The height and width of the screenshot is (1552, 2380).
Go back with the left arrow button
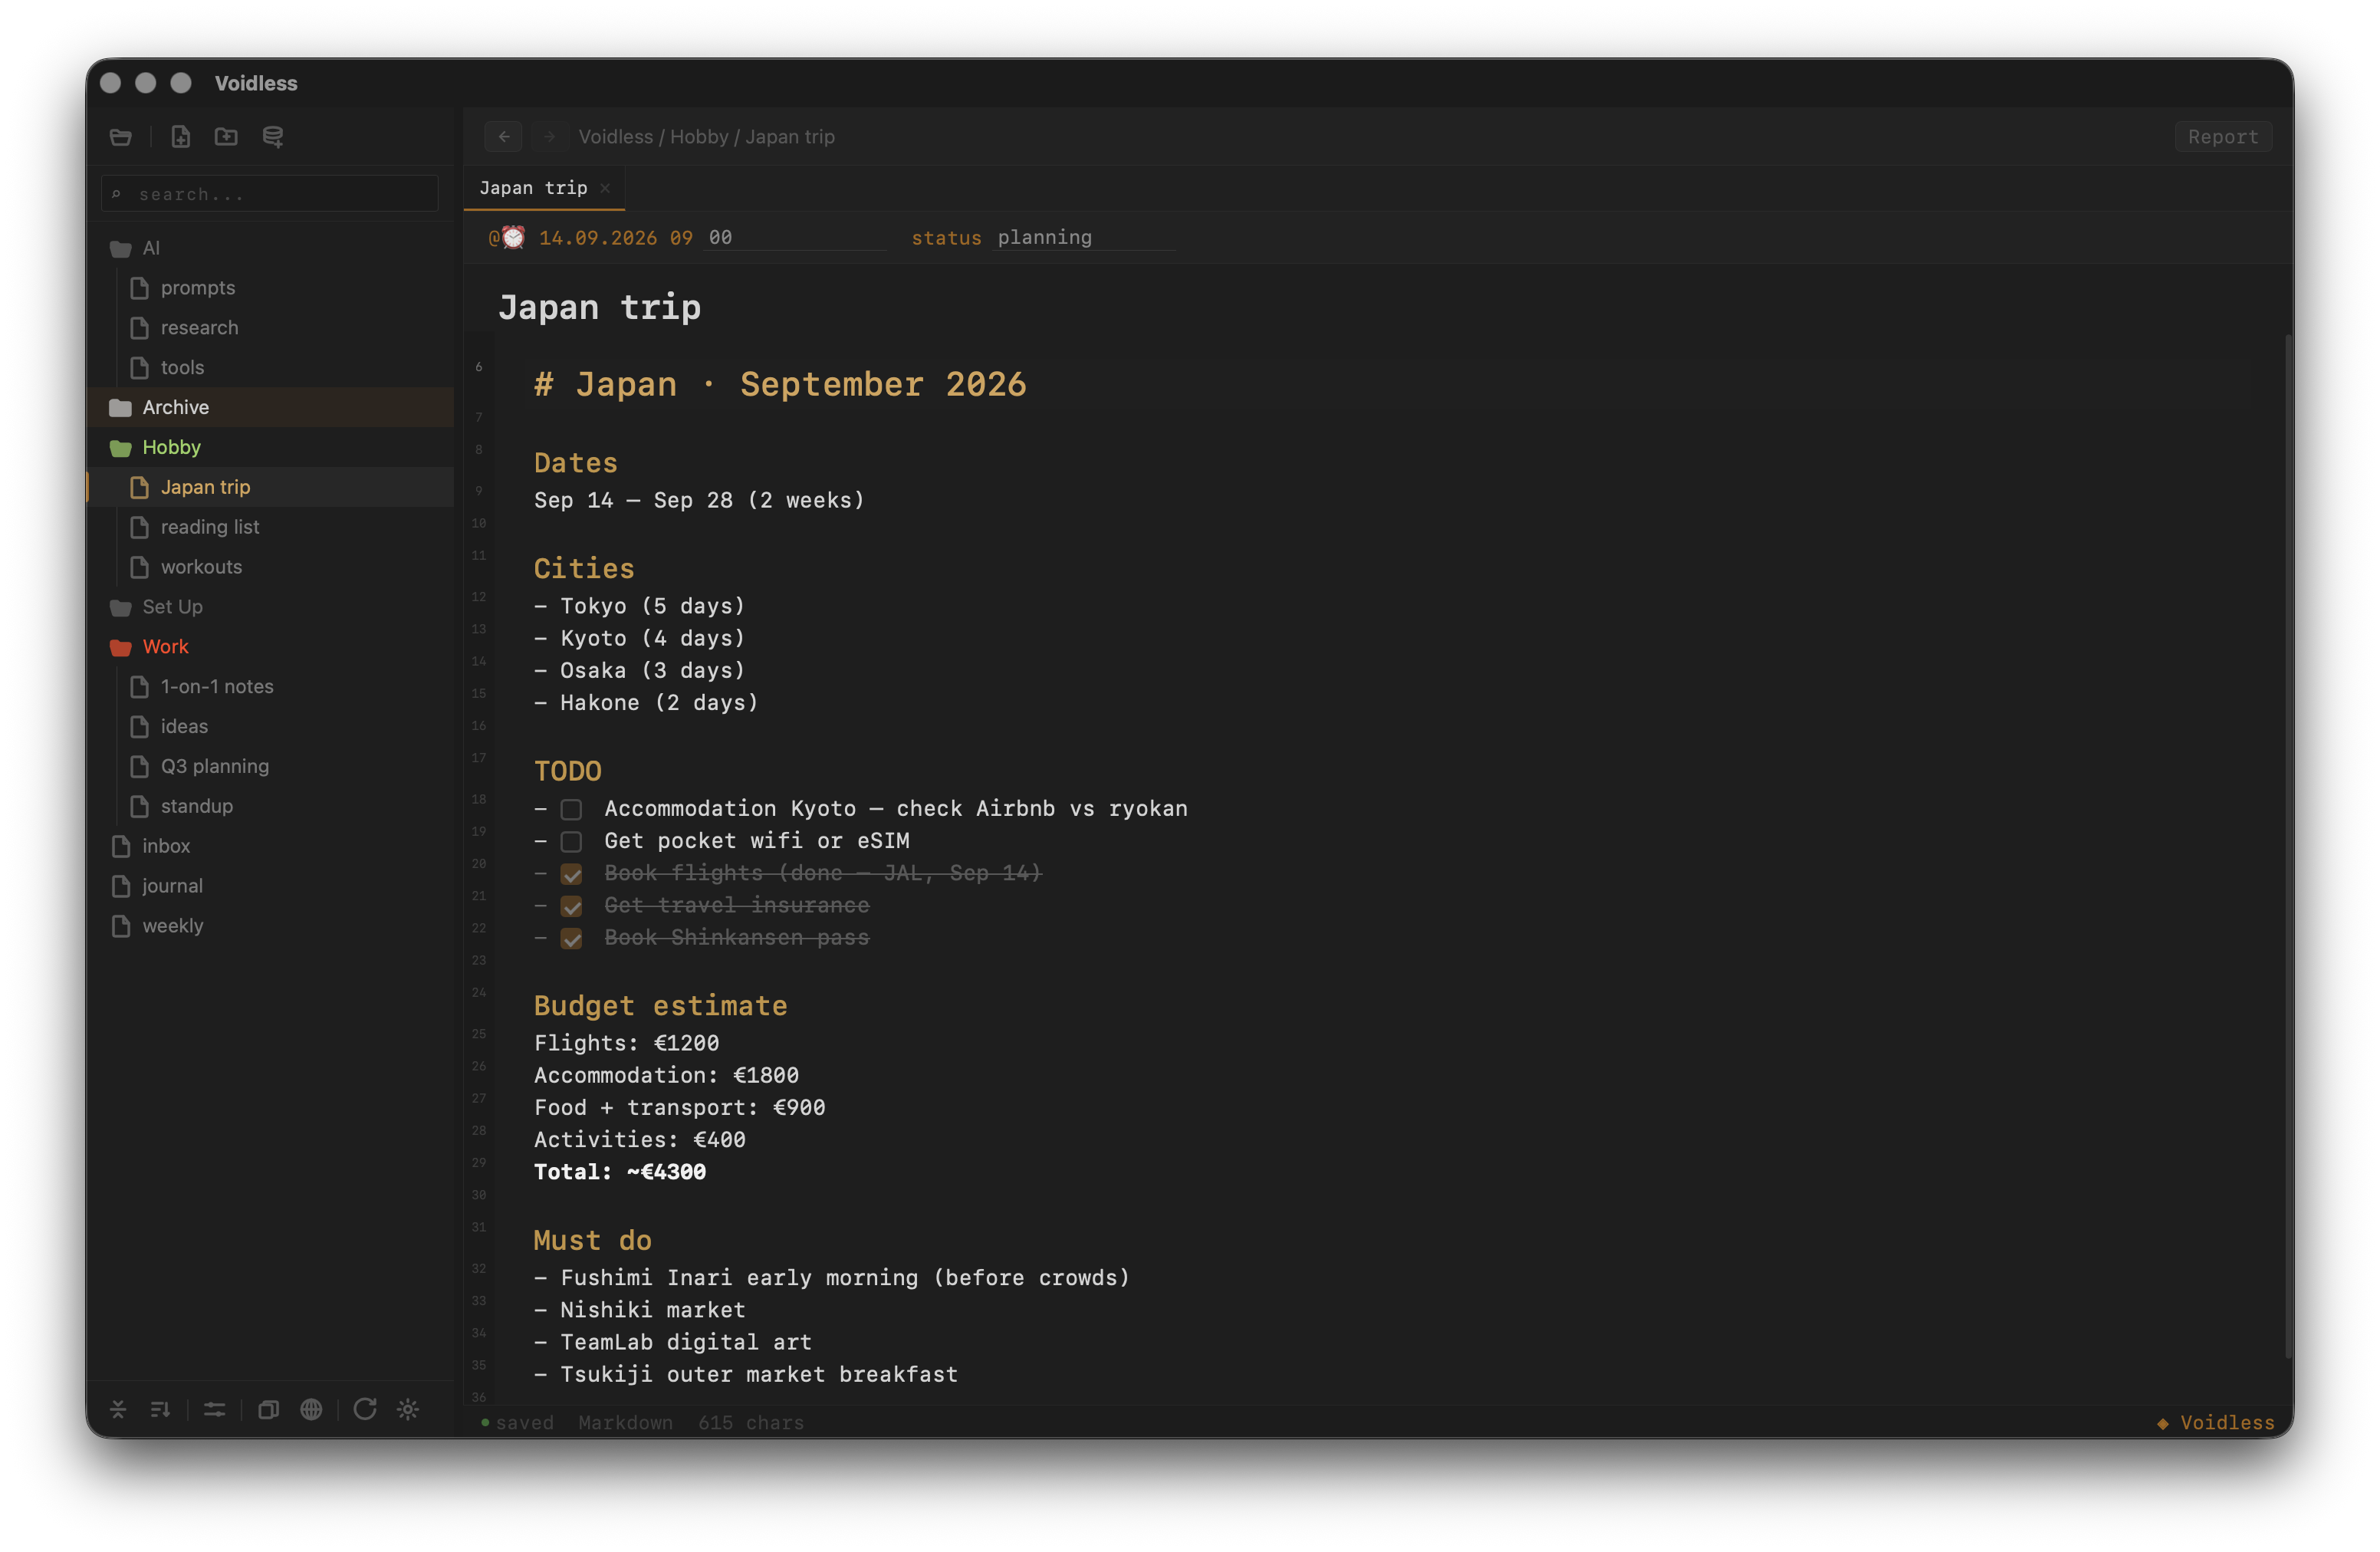coord(504,137)
